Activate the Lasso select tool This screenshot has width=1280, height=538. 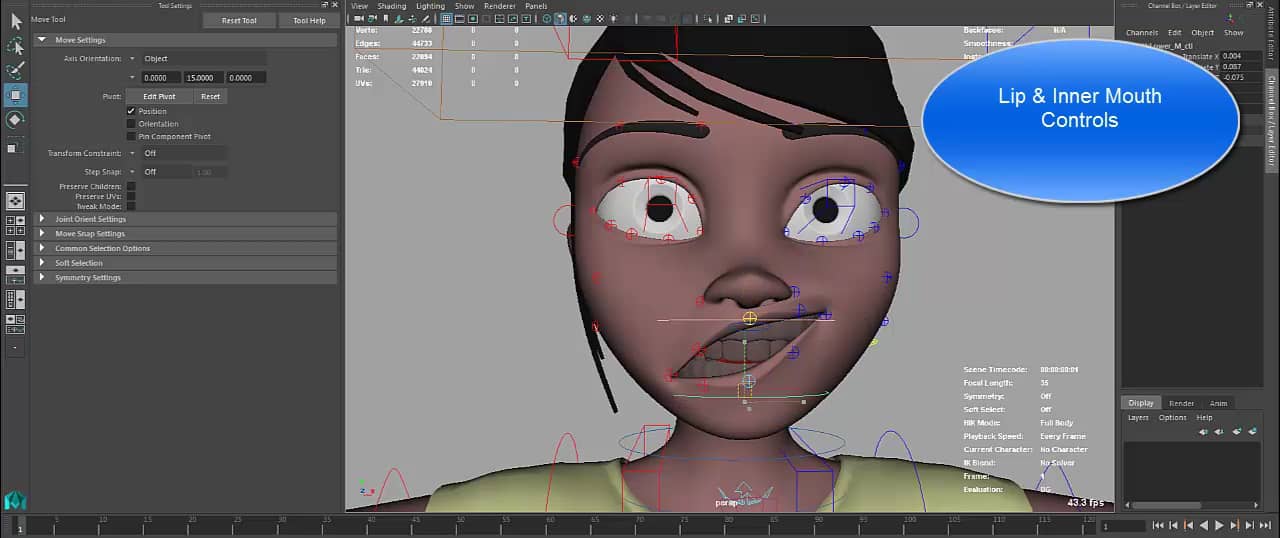click(x=15, y=46)
